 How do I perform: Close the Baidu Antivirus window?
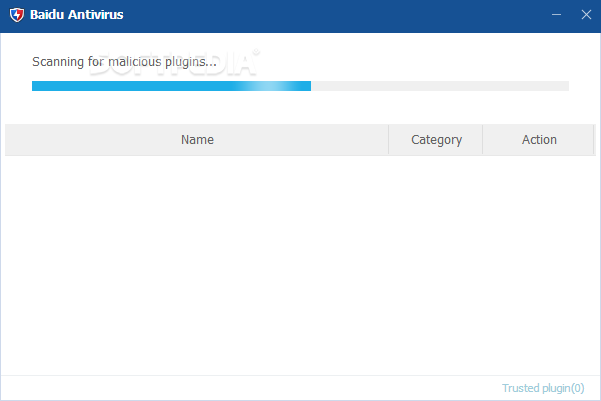[586, 15]
